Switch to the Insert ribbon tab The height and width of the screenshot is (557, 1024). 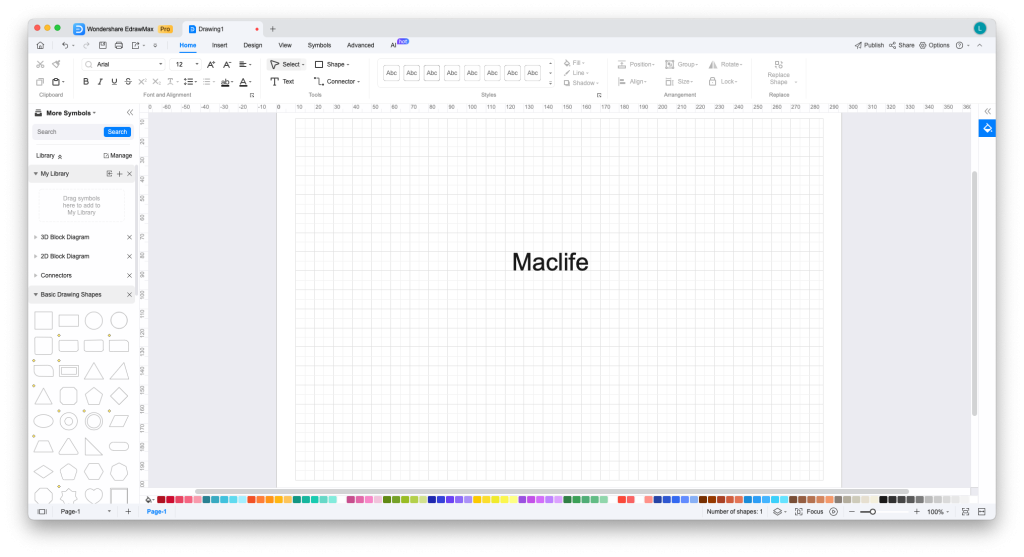(219, 45)
